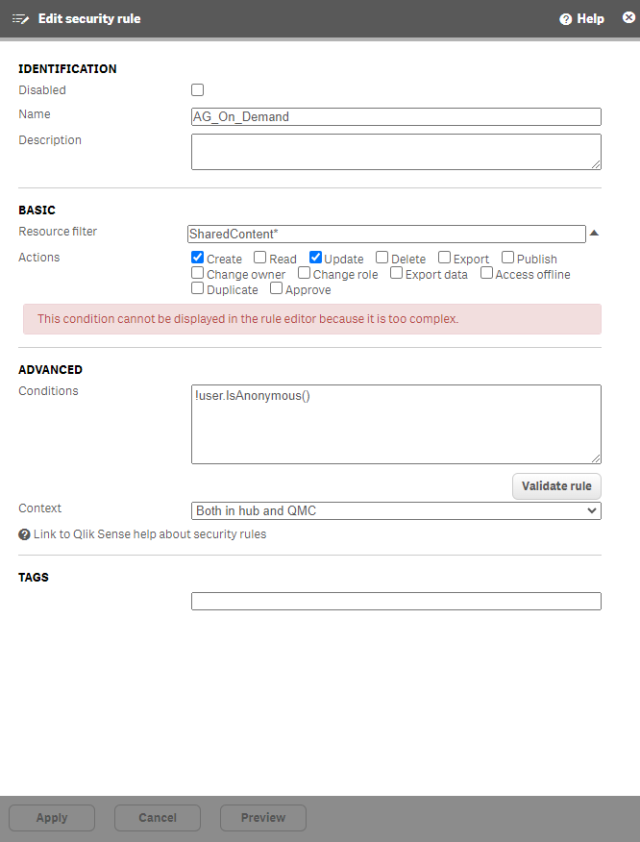
Task: Uncheck the Create action
Action: pos(197,257)
